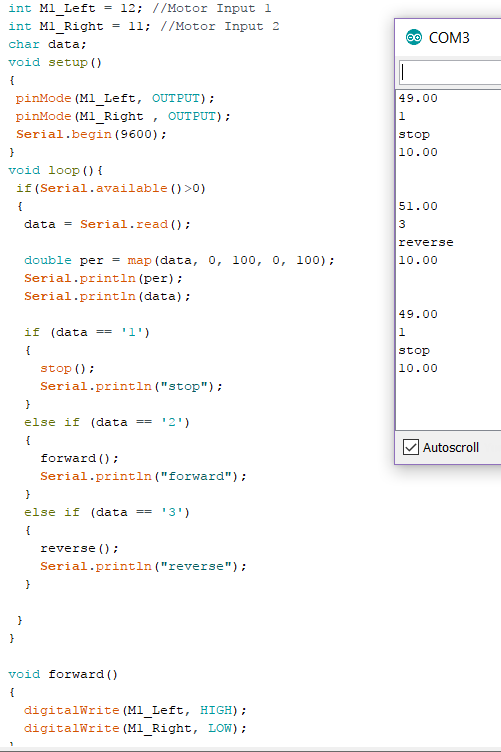Image resolution: width=501 pixels, height=752 pixels.
Task: Click the 'void forward()' function definition line
Action: tap(63, 674)
